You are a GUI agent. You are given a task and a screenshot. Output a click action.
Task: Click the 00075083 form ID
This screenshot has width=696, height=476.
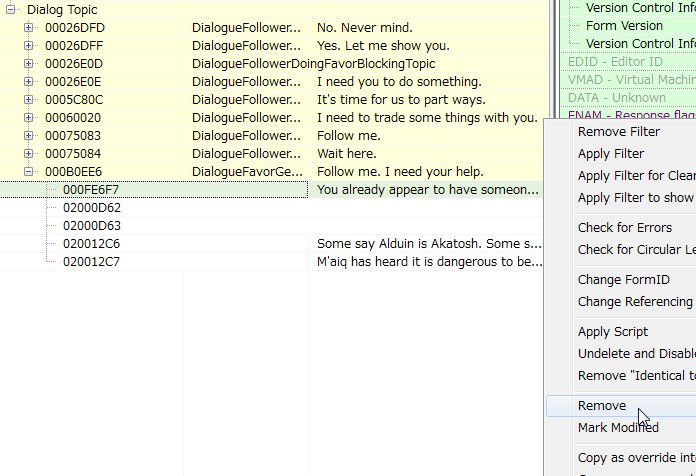[x=73, y=135]
